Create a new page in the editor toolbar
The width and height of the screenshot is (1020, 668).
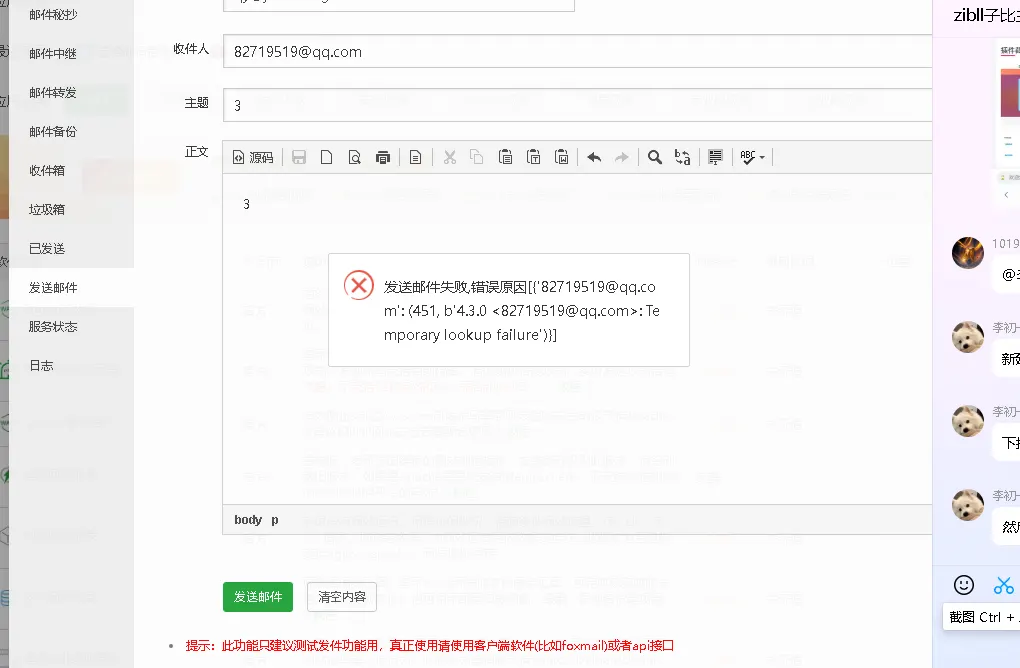[327, 157]
